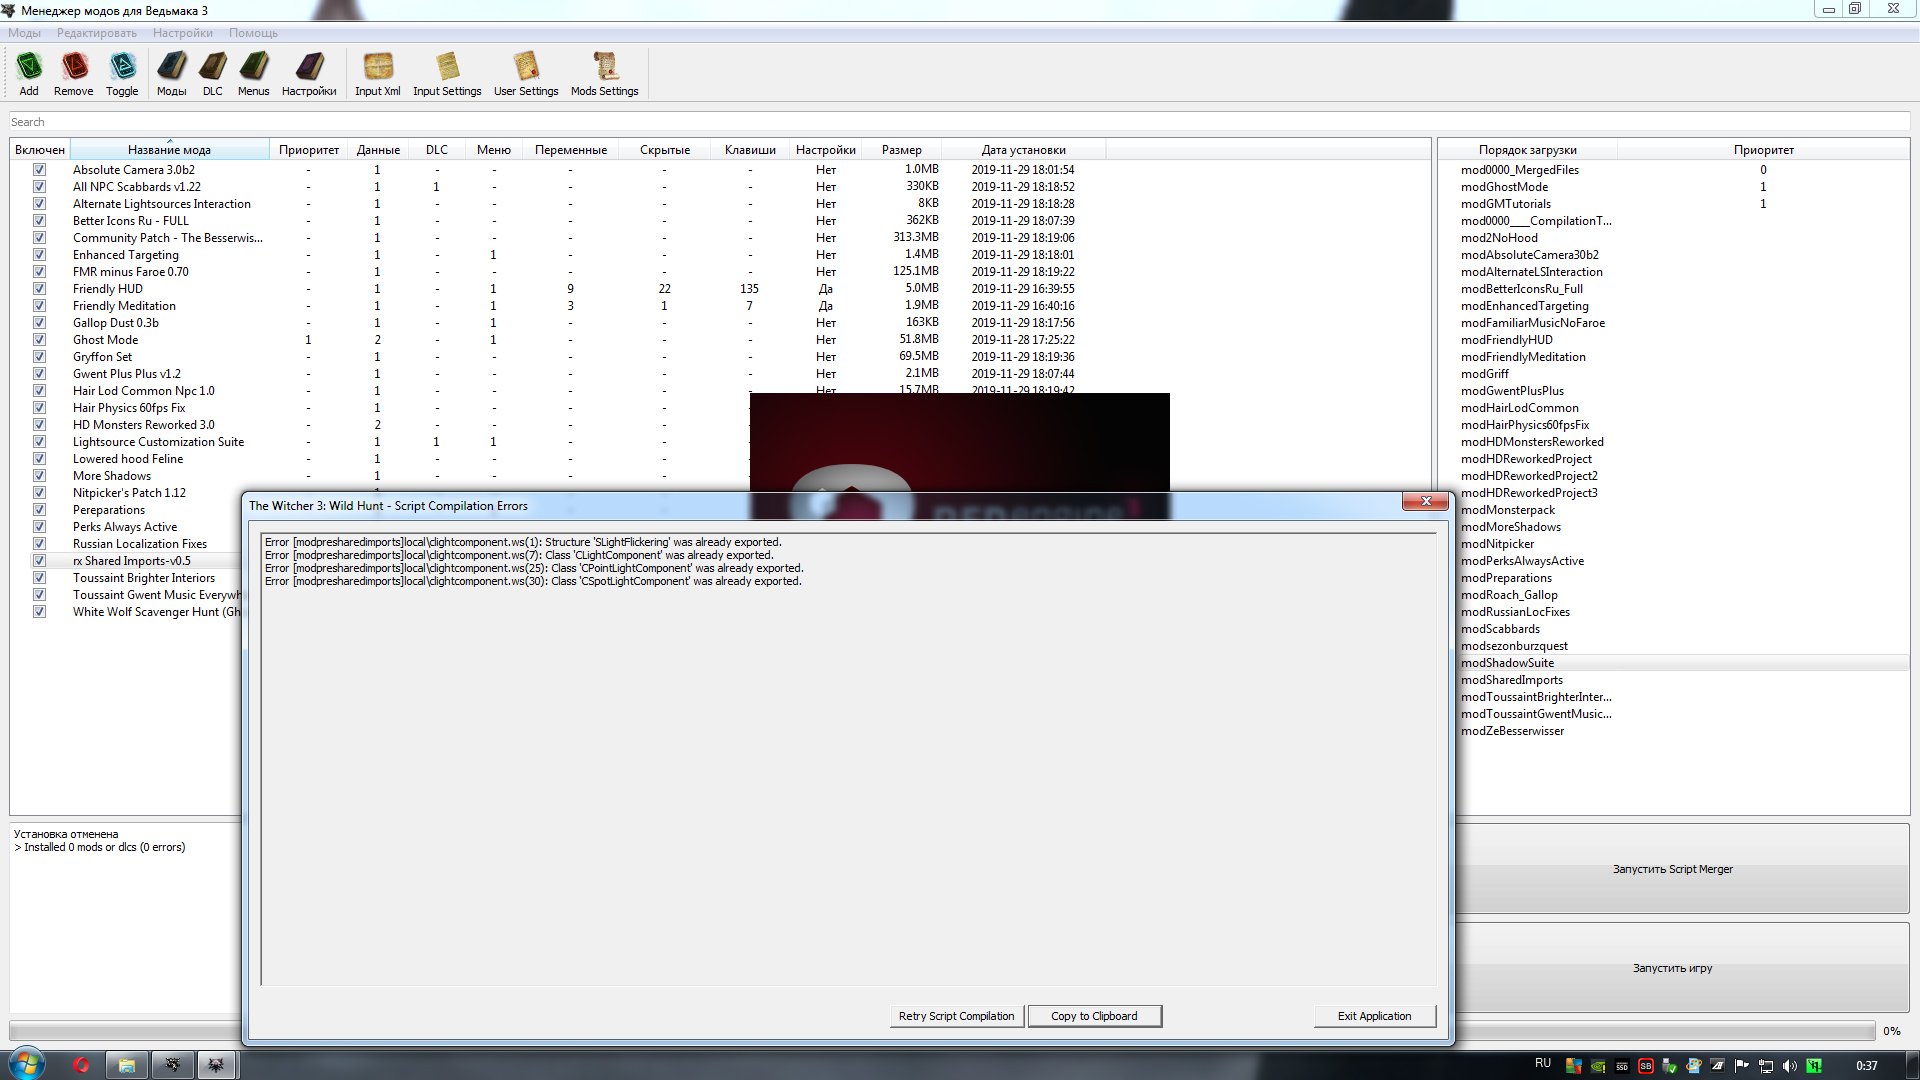
Task: Open the Моды menu in menu bar
Action: (25, 33)
